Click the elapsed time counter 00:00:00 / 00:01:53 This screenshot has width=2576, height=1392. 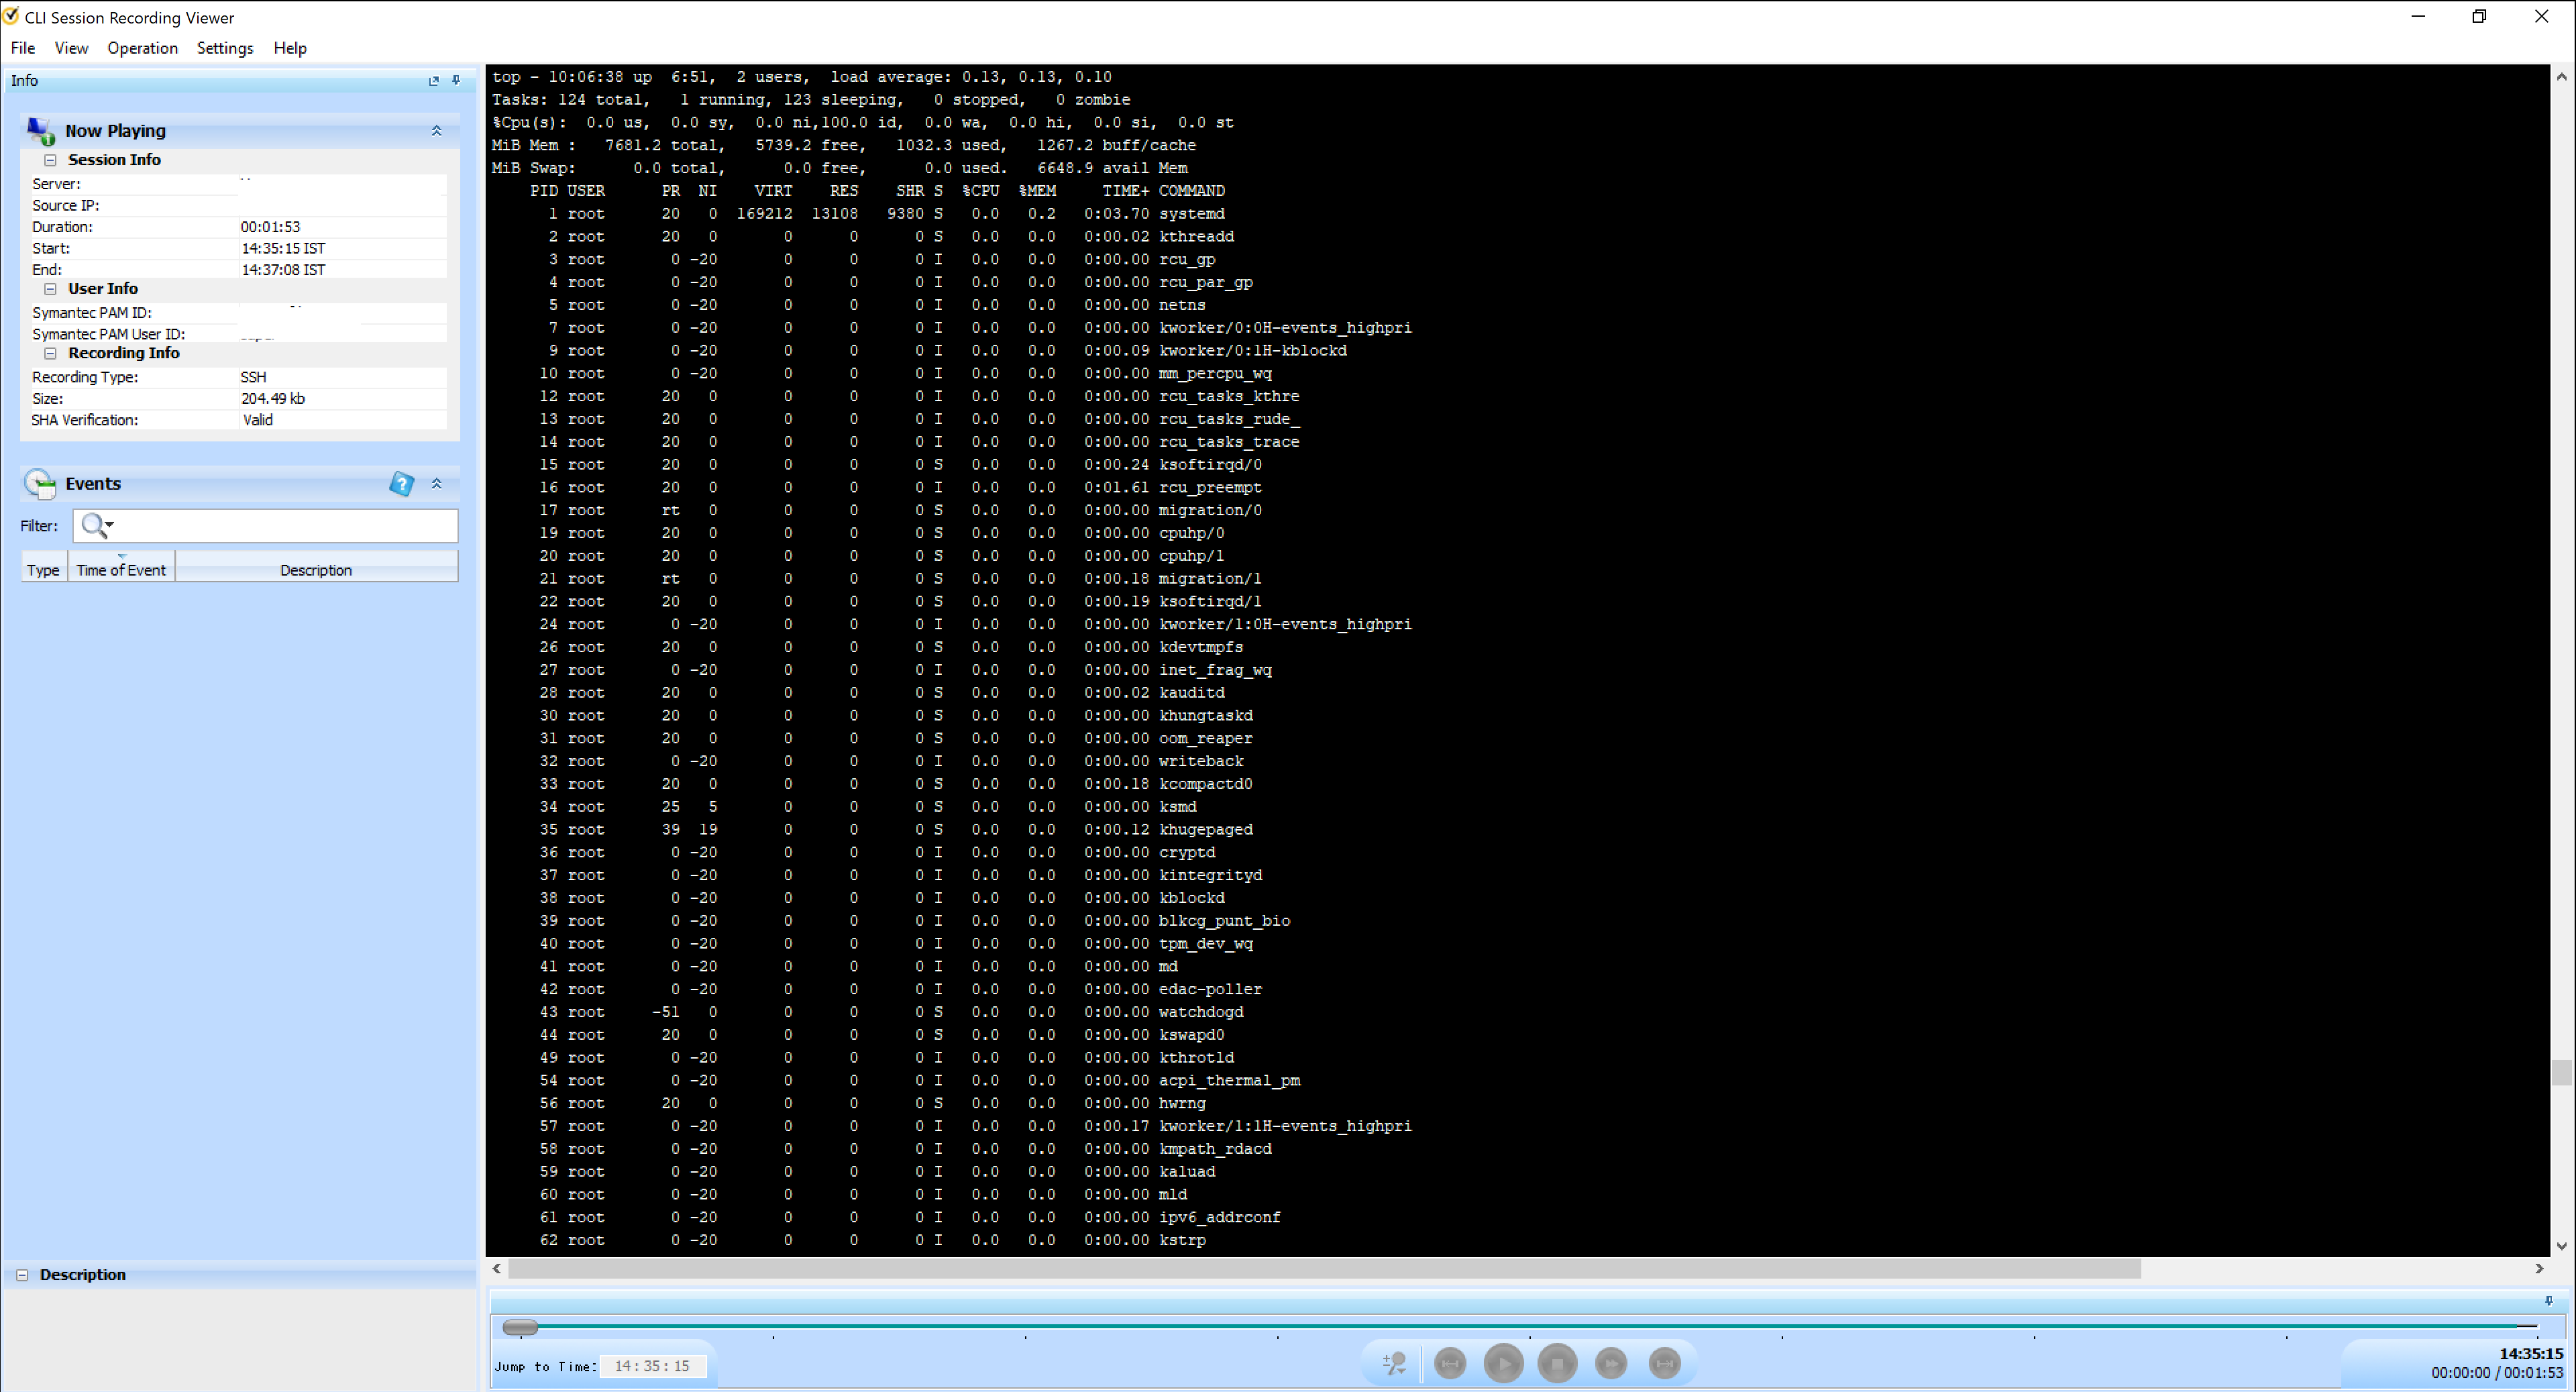[x=2497, y=1374]
